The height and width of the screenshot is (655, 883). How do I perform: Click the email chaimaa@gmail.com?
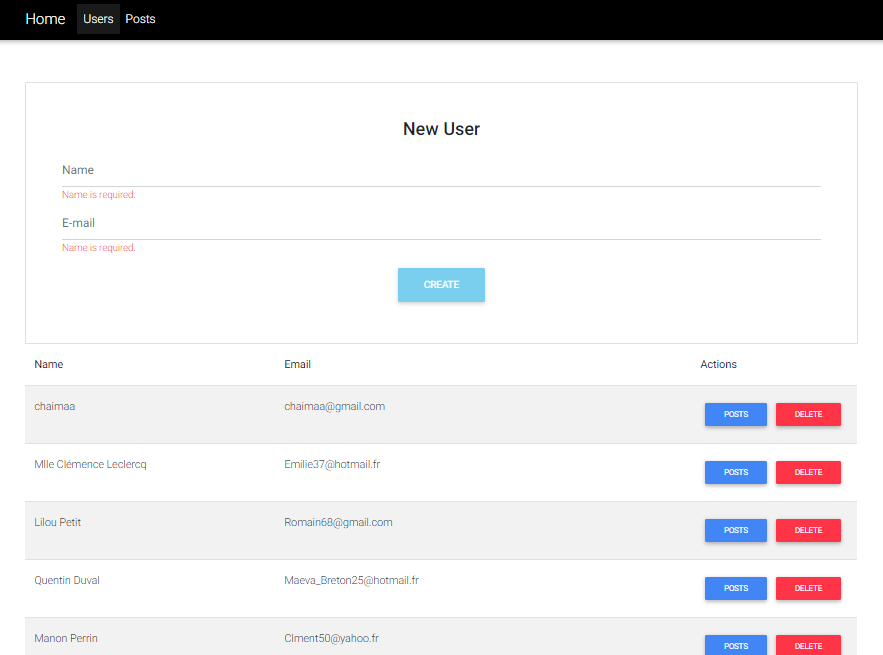pos(334,406)
